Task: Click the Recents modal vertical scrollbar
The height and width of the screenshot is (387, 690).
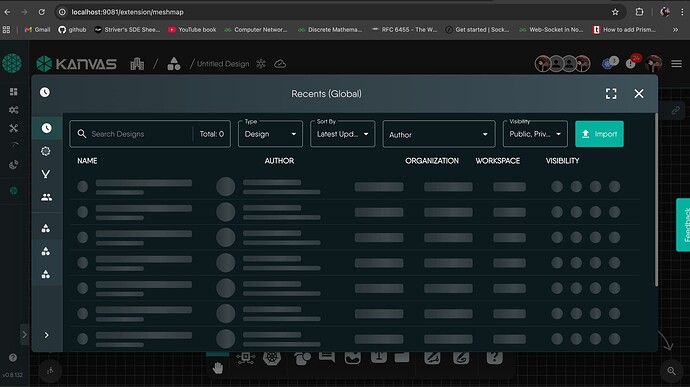Action: (656, 200)
